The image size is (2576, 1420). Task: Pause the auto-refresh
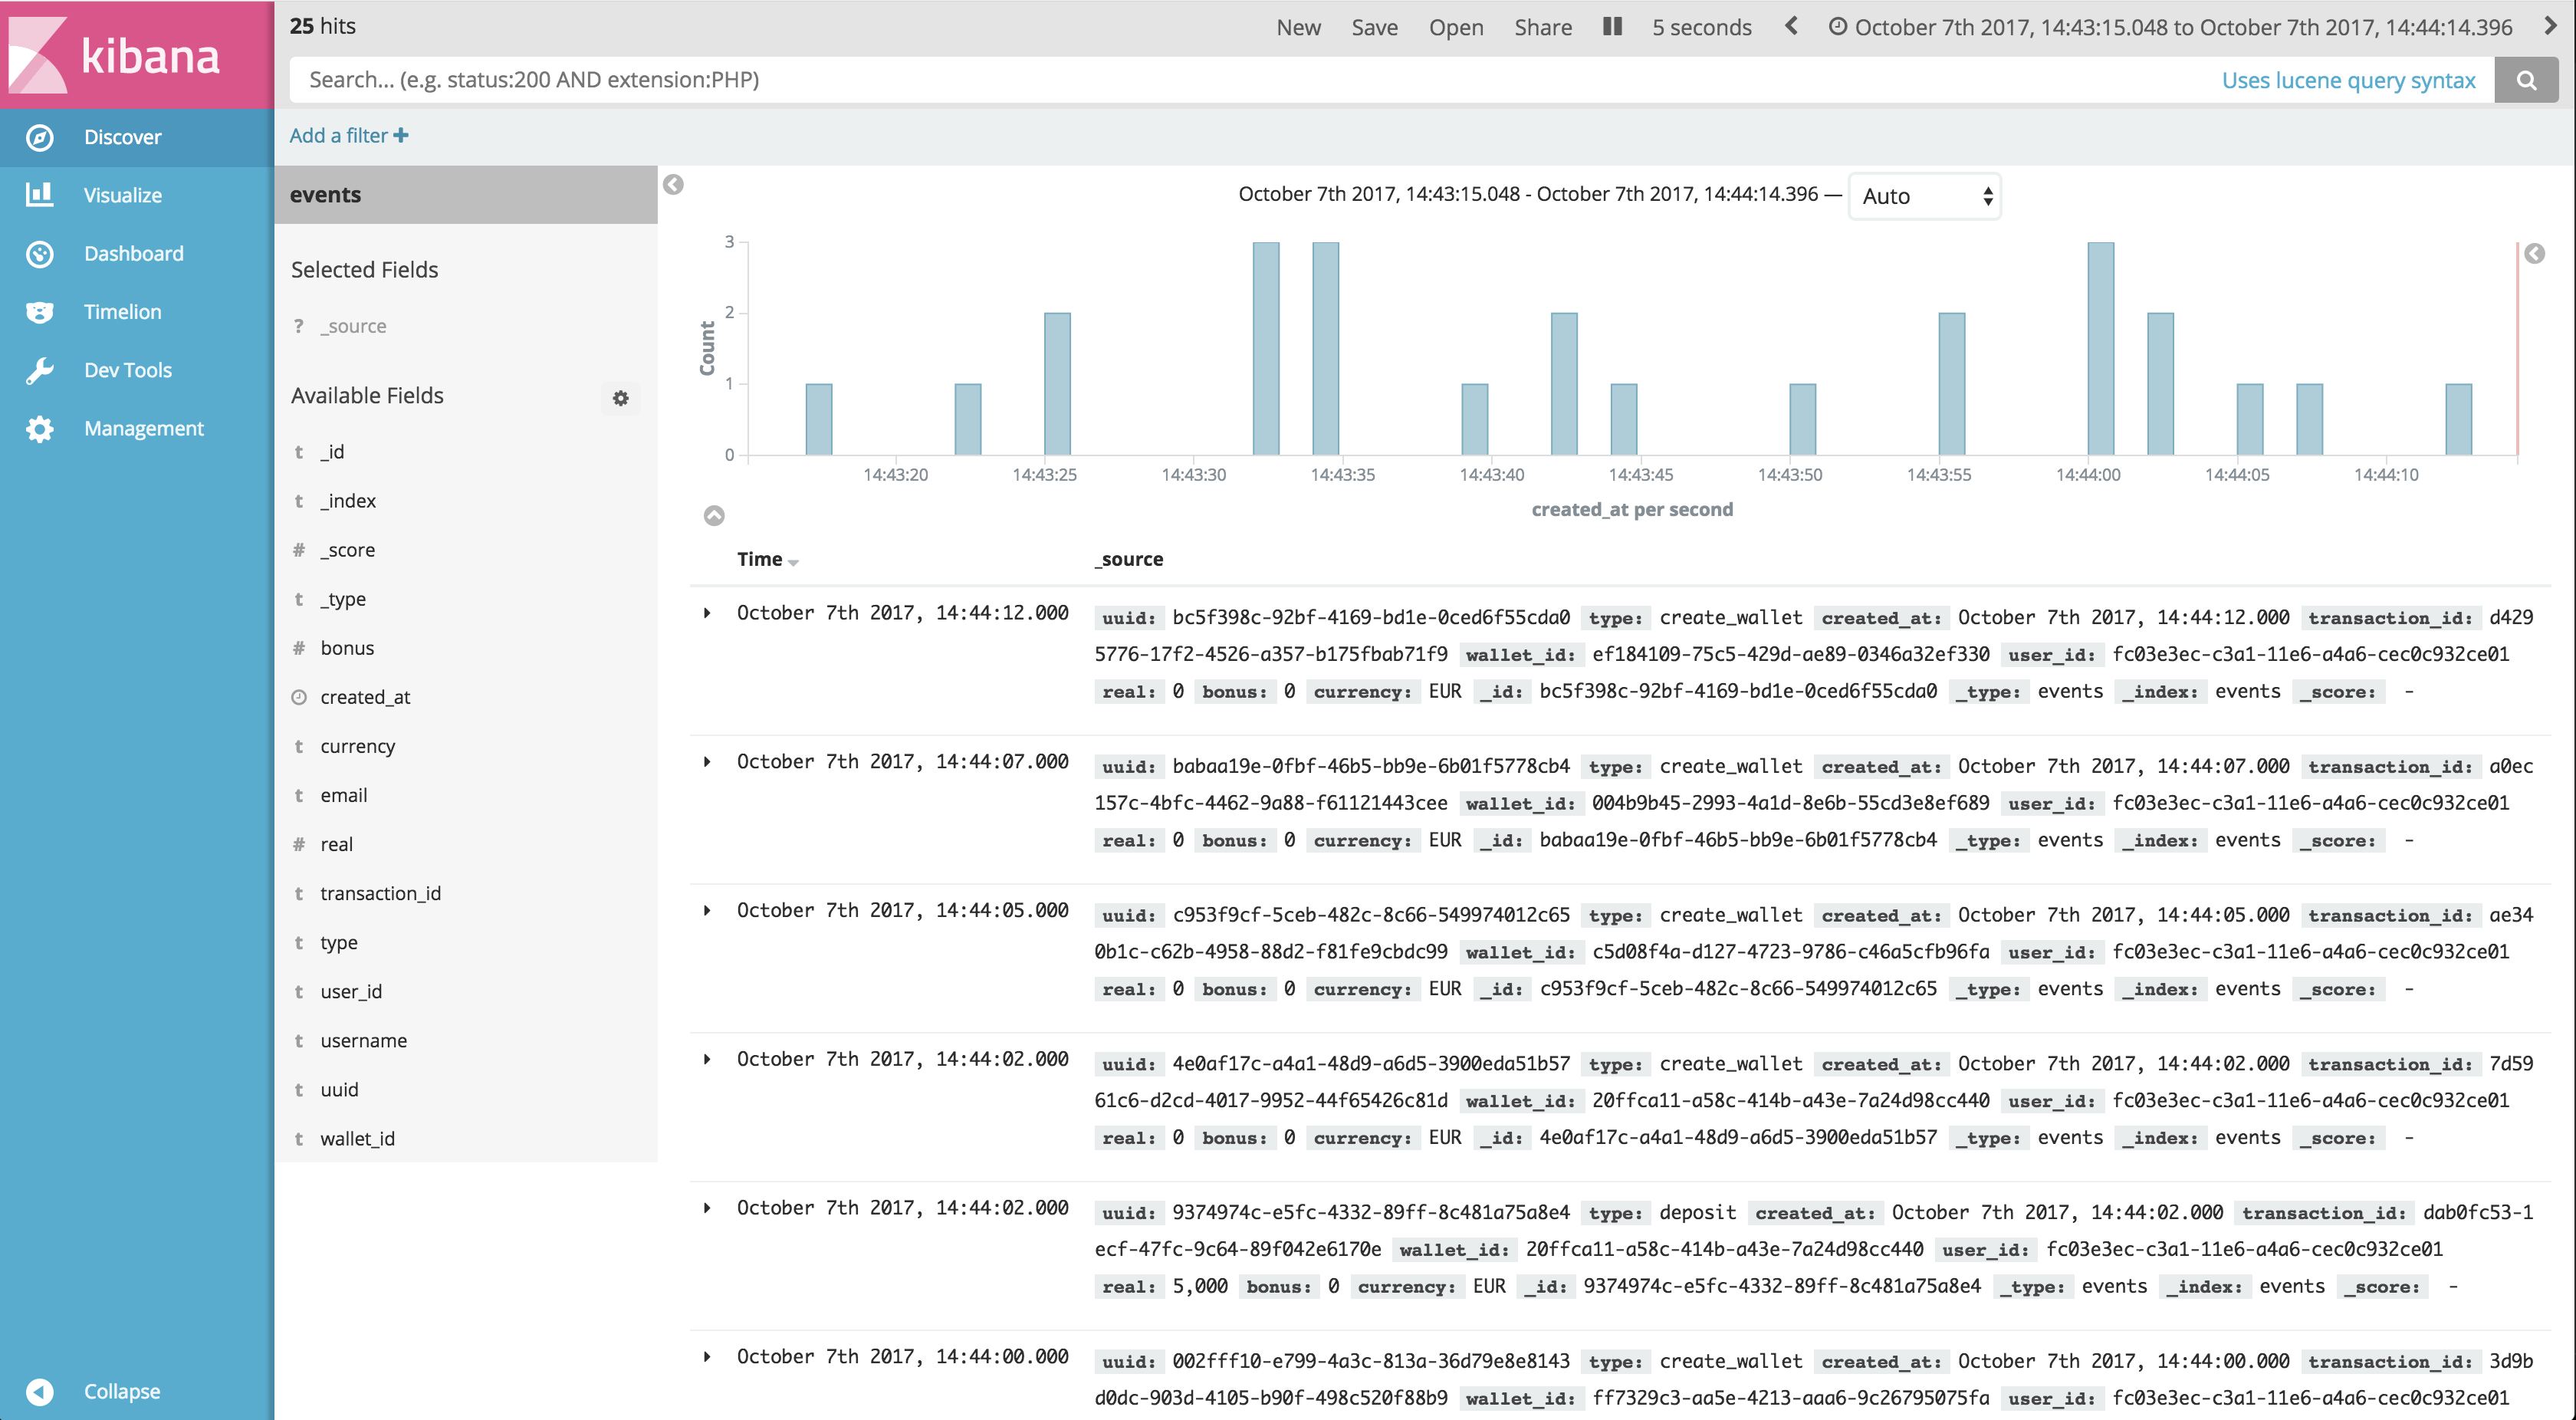click(x=1612, y=27)
